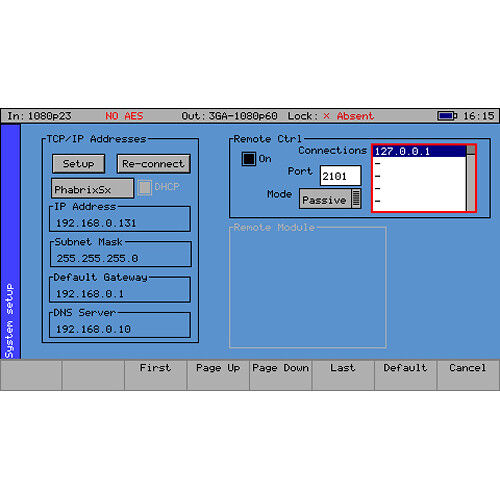This screenshot has width=500, height=500.
Task: Click the Cancel softkey
Action: tap(468, 375)
